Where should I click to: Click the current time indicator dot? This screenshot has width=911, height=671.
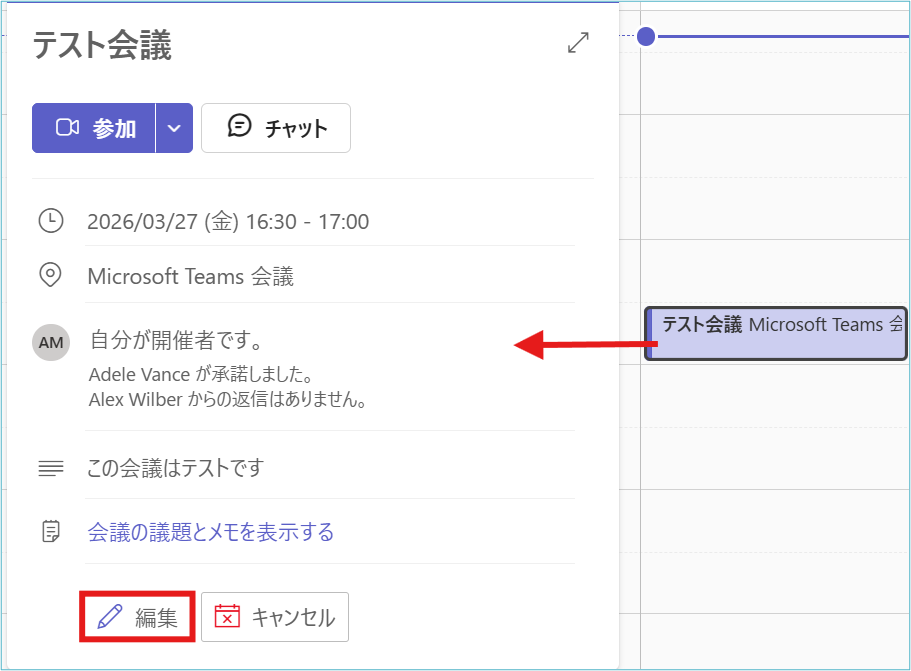pos(646,37)
